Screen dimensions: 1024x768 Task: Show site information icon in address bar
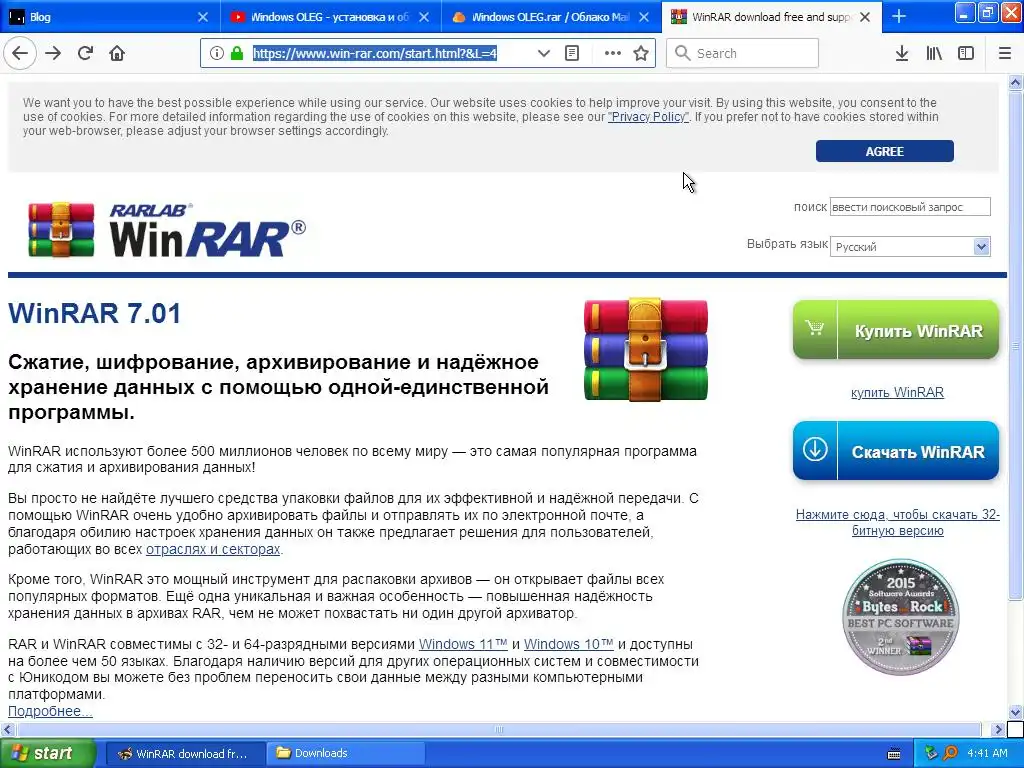217,54
